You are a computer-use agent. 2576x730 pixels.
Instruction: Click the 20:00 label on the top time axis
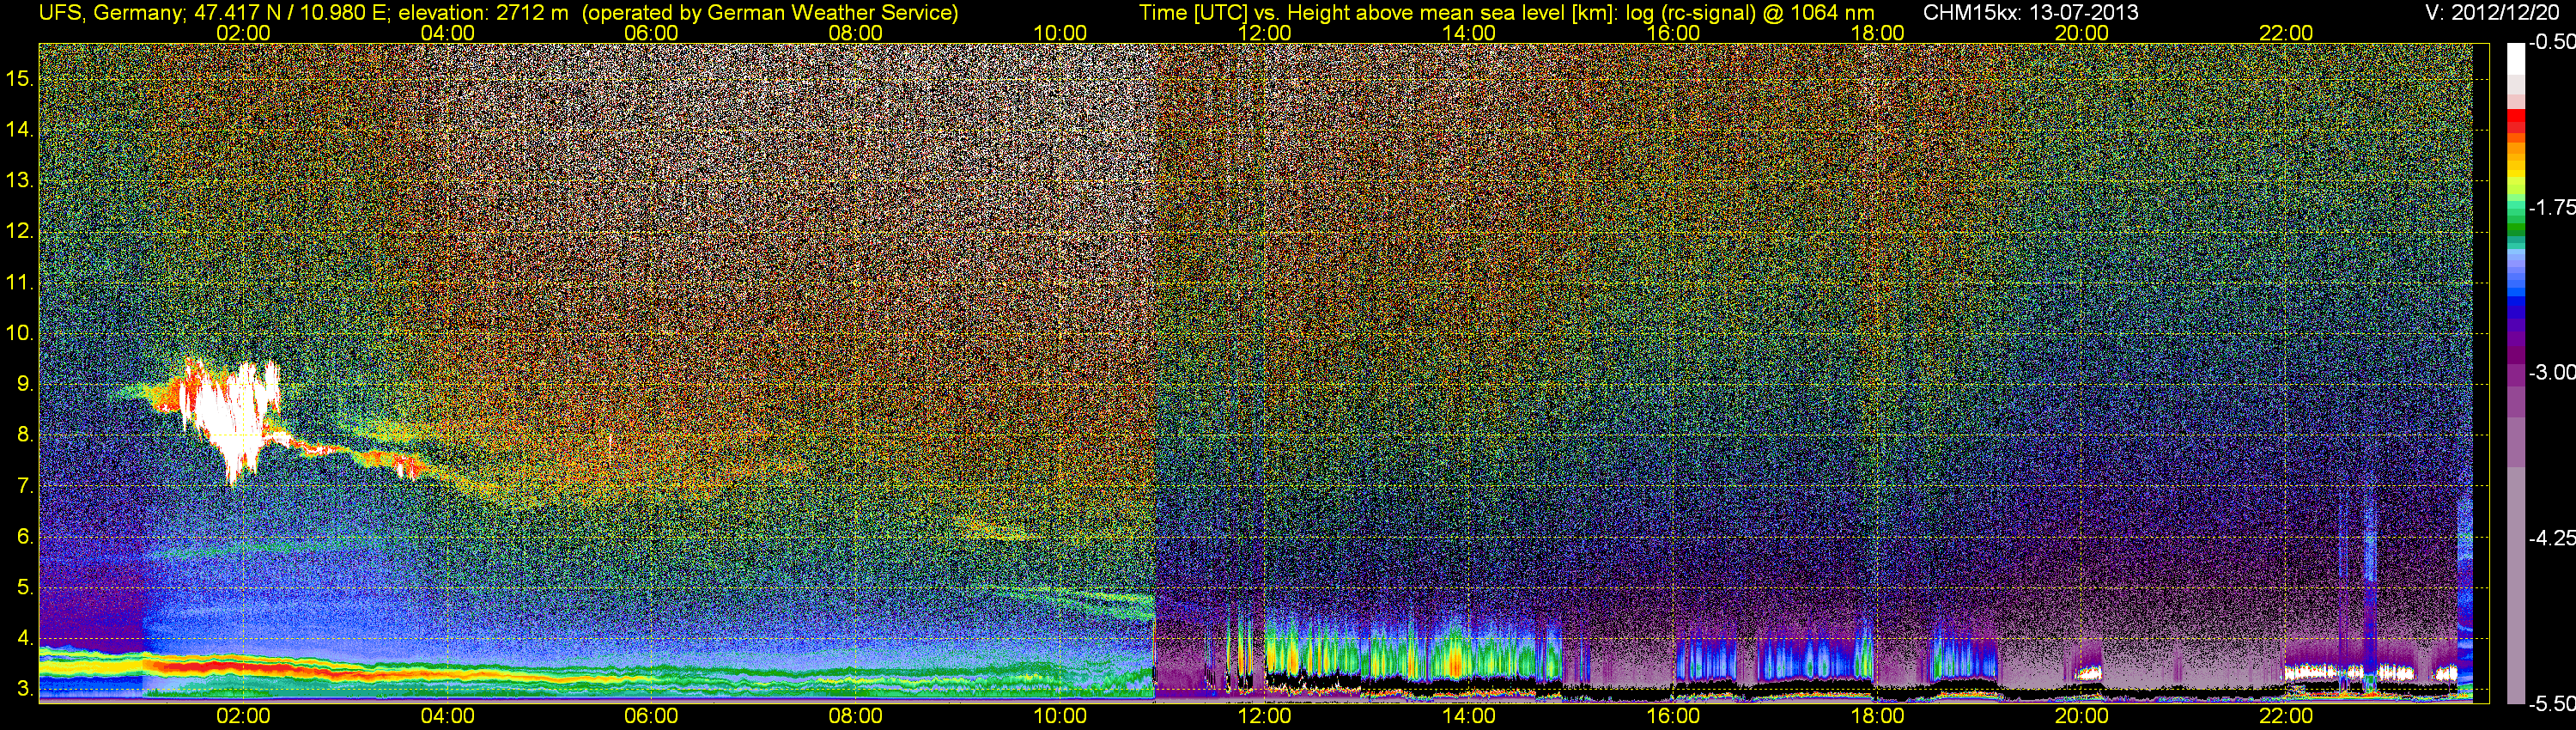(2082, 33)
